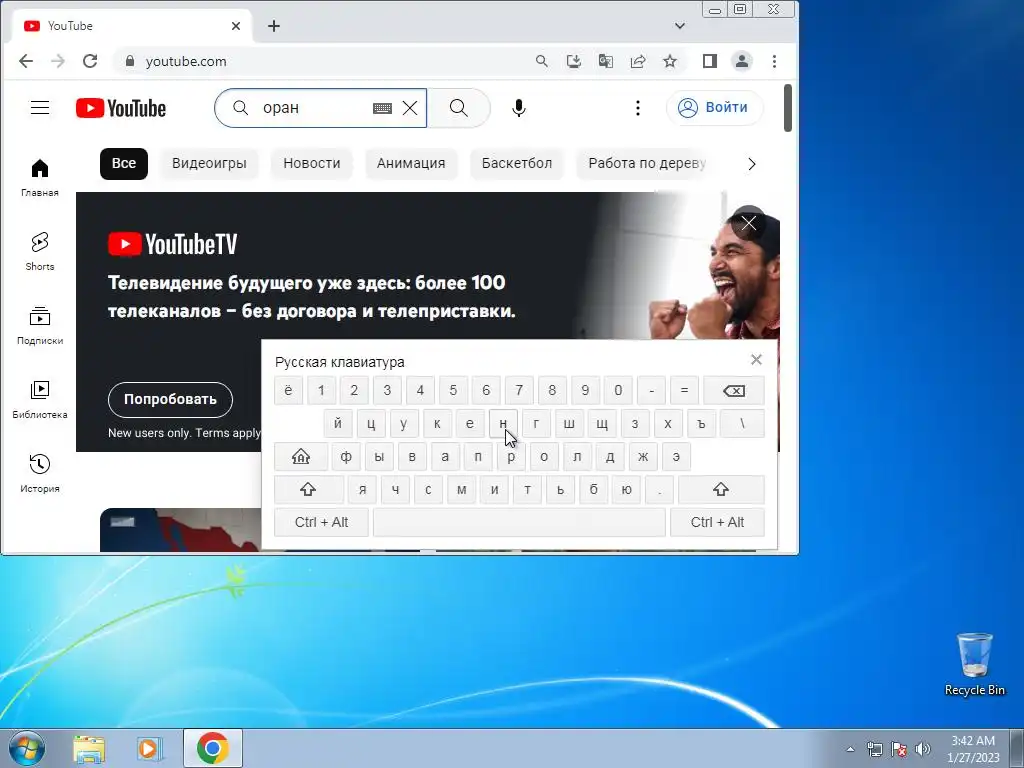
Task: Open YouTube settings three-dot menu
Action: [638, 108]
